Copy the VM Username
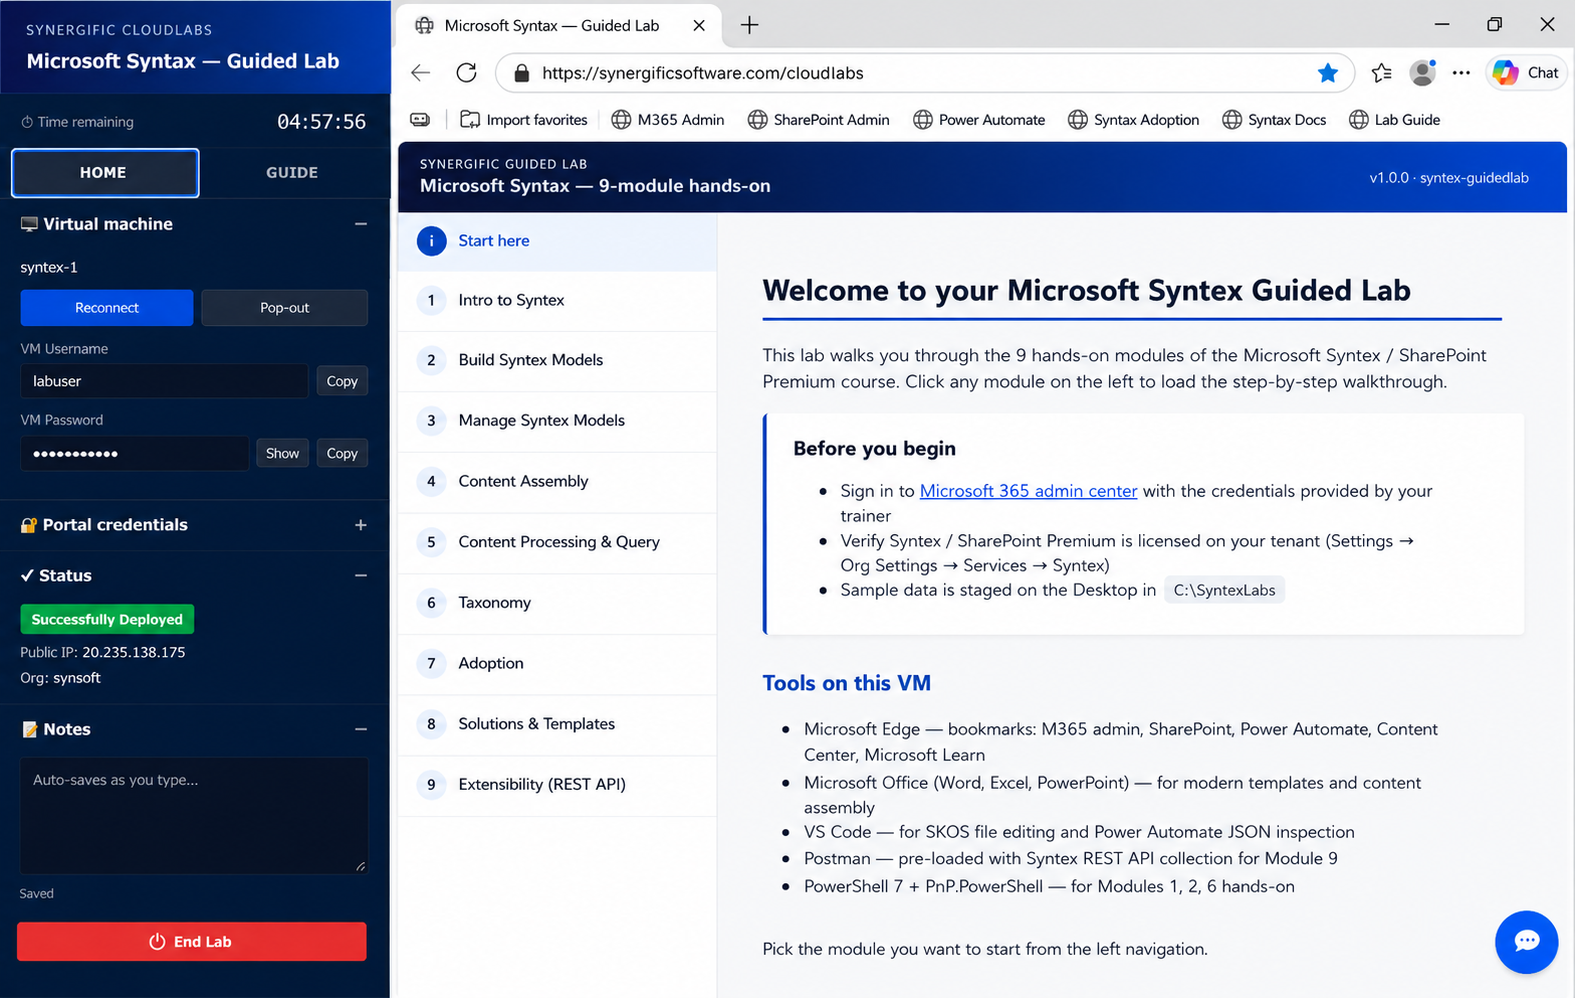Viewport: 1575px width, 998px height. pyautogui.click(x=342, y=381)
